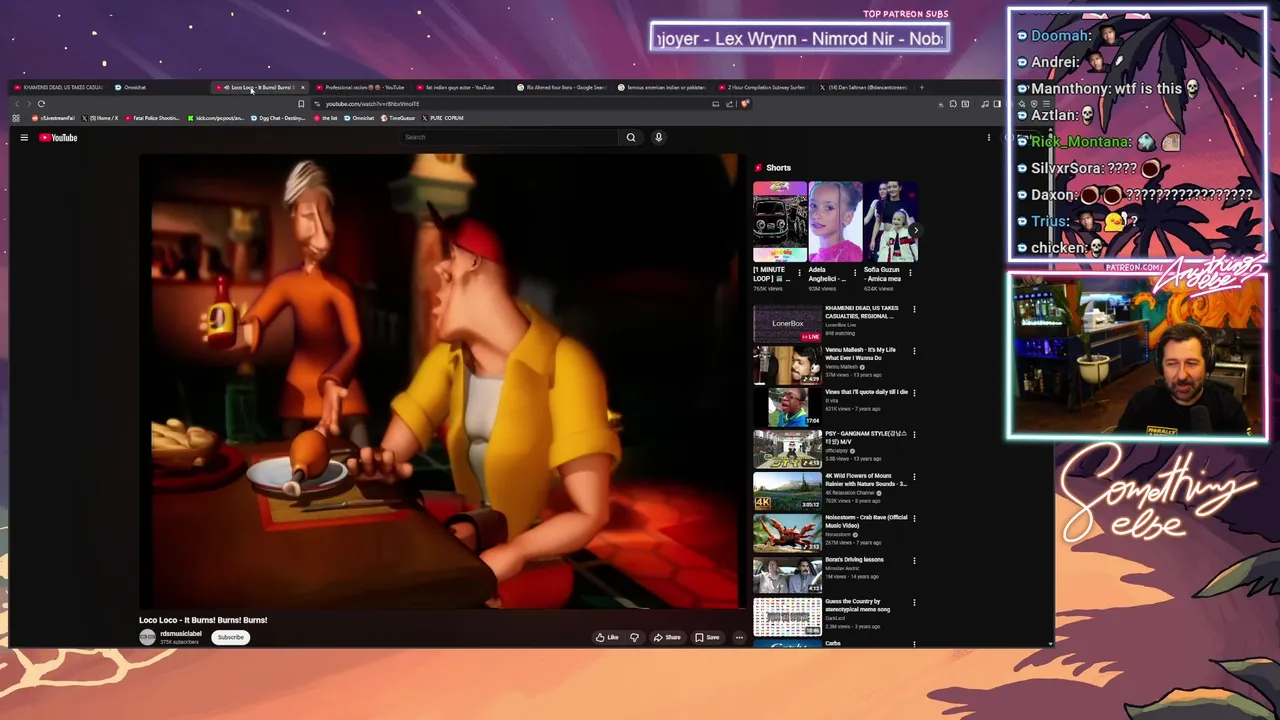Screen dimensions: 1280x720
Task: Open options for PSY Gangnam Style video
Action: (x=914, y=436)
